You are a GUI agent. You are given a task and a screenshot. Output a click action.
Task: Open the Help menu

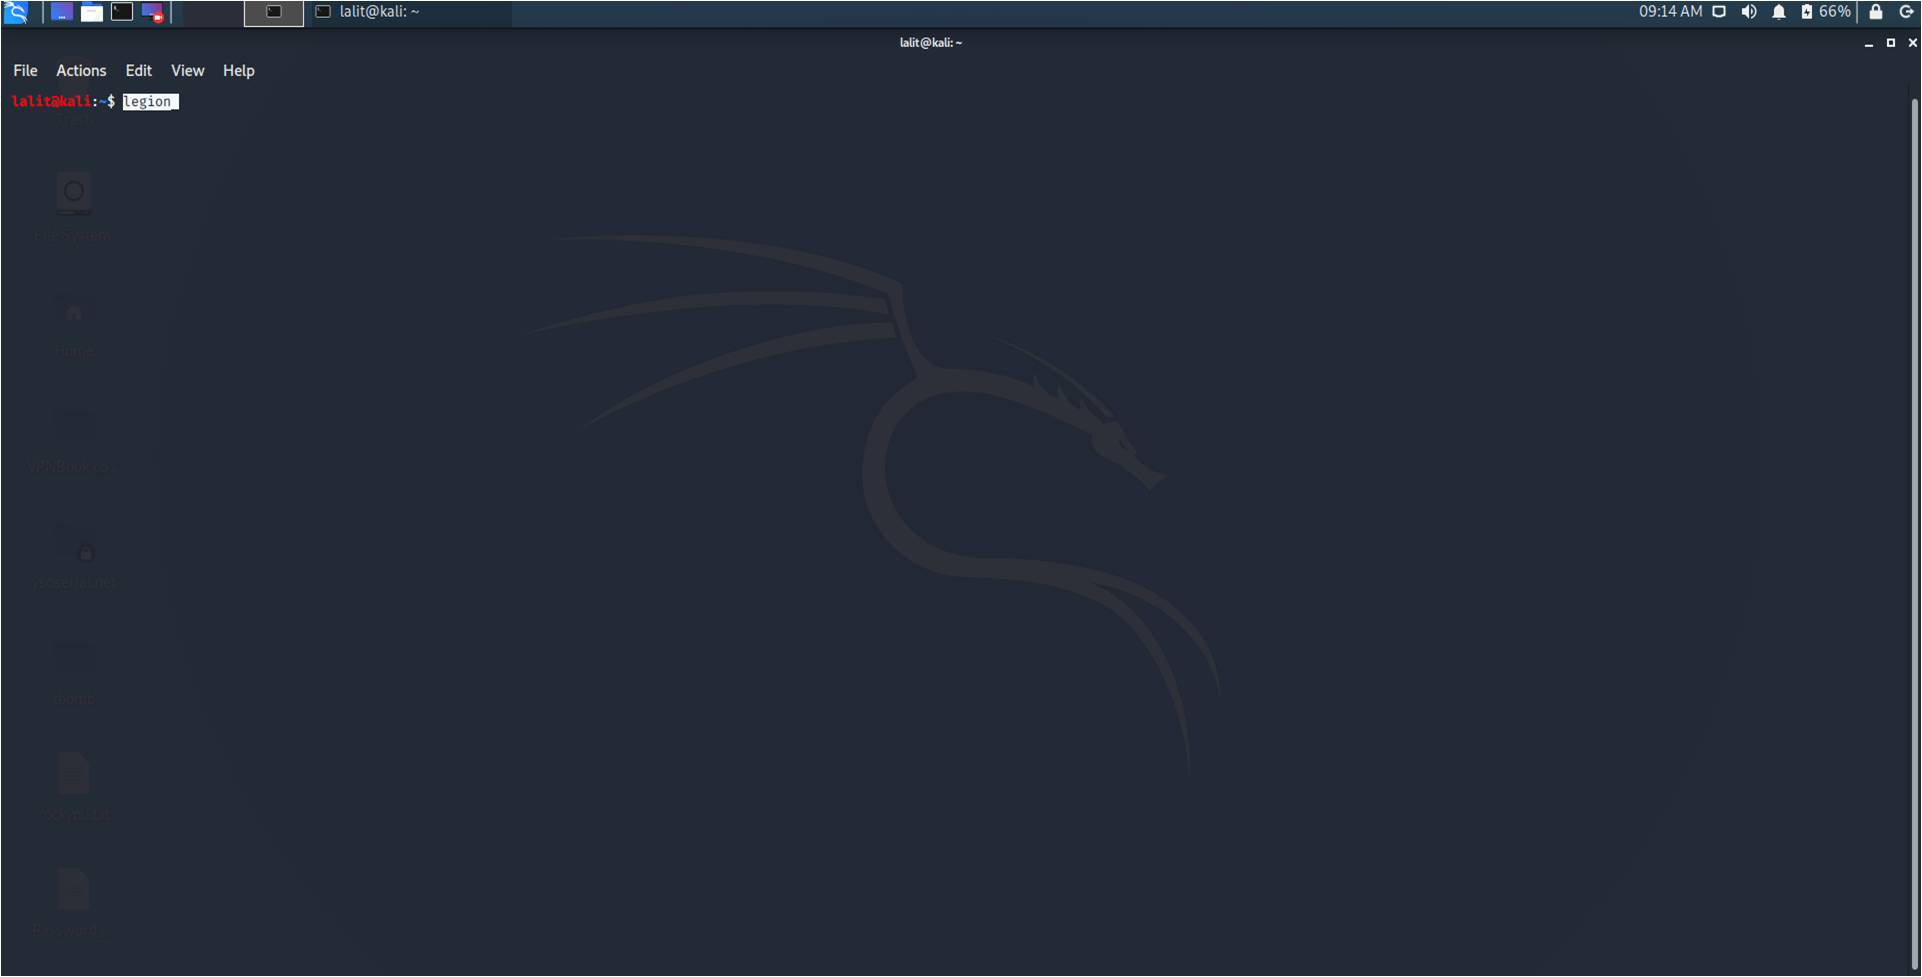click(239, 71)
